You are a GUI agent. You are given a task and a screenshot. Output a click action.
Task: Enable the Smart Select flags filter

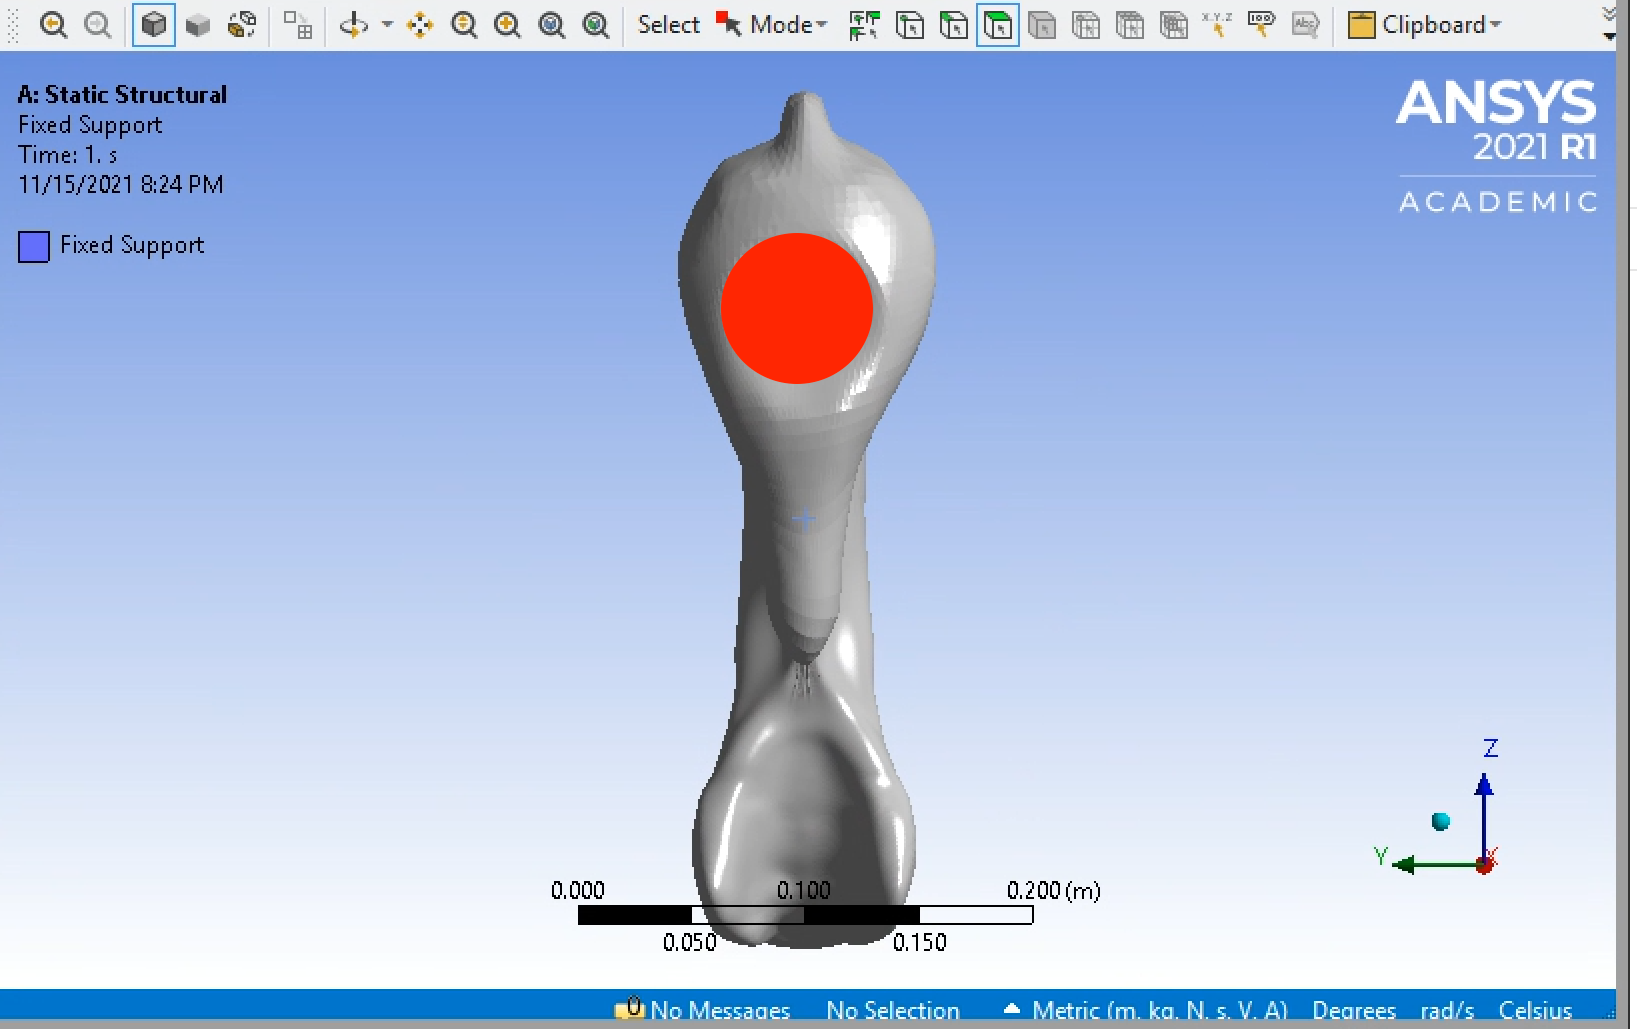[864, 25]
